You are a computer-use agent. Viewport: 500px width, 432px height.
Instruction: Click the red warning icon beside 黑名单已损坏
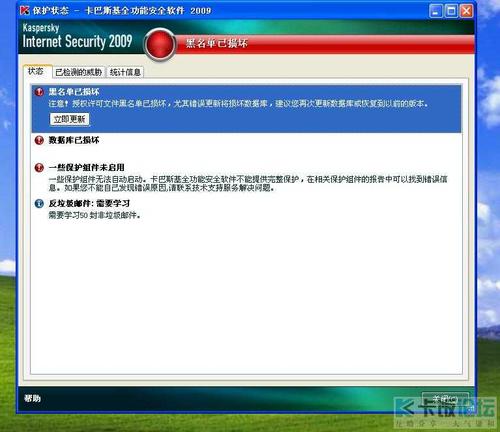[39, 92]
